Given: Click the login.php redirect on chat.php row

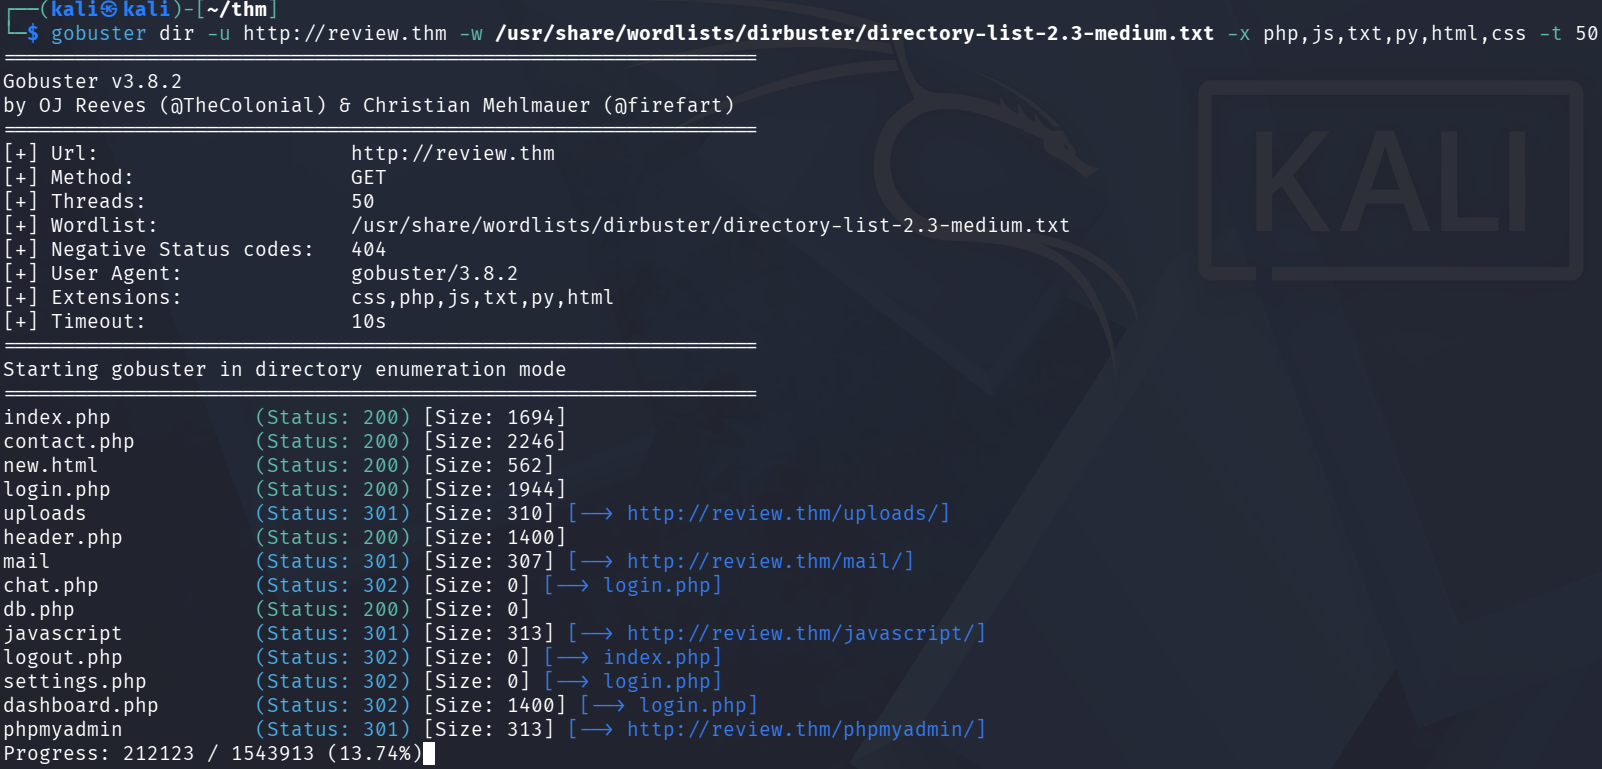Looking at the screenshot, I should 656,585.
